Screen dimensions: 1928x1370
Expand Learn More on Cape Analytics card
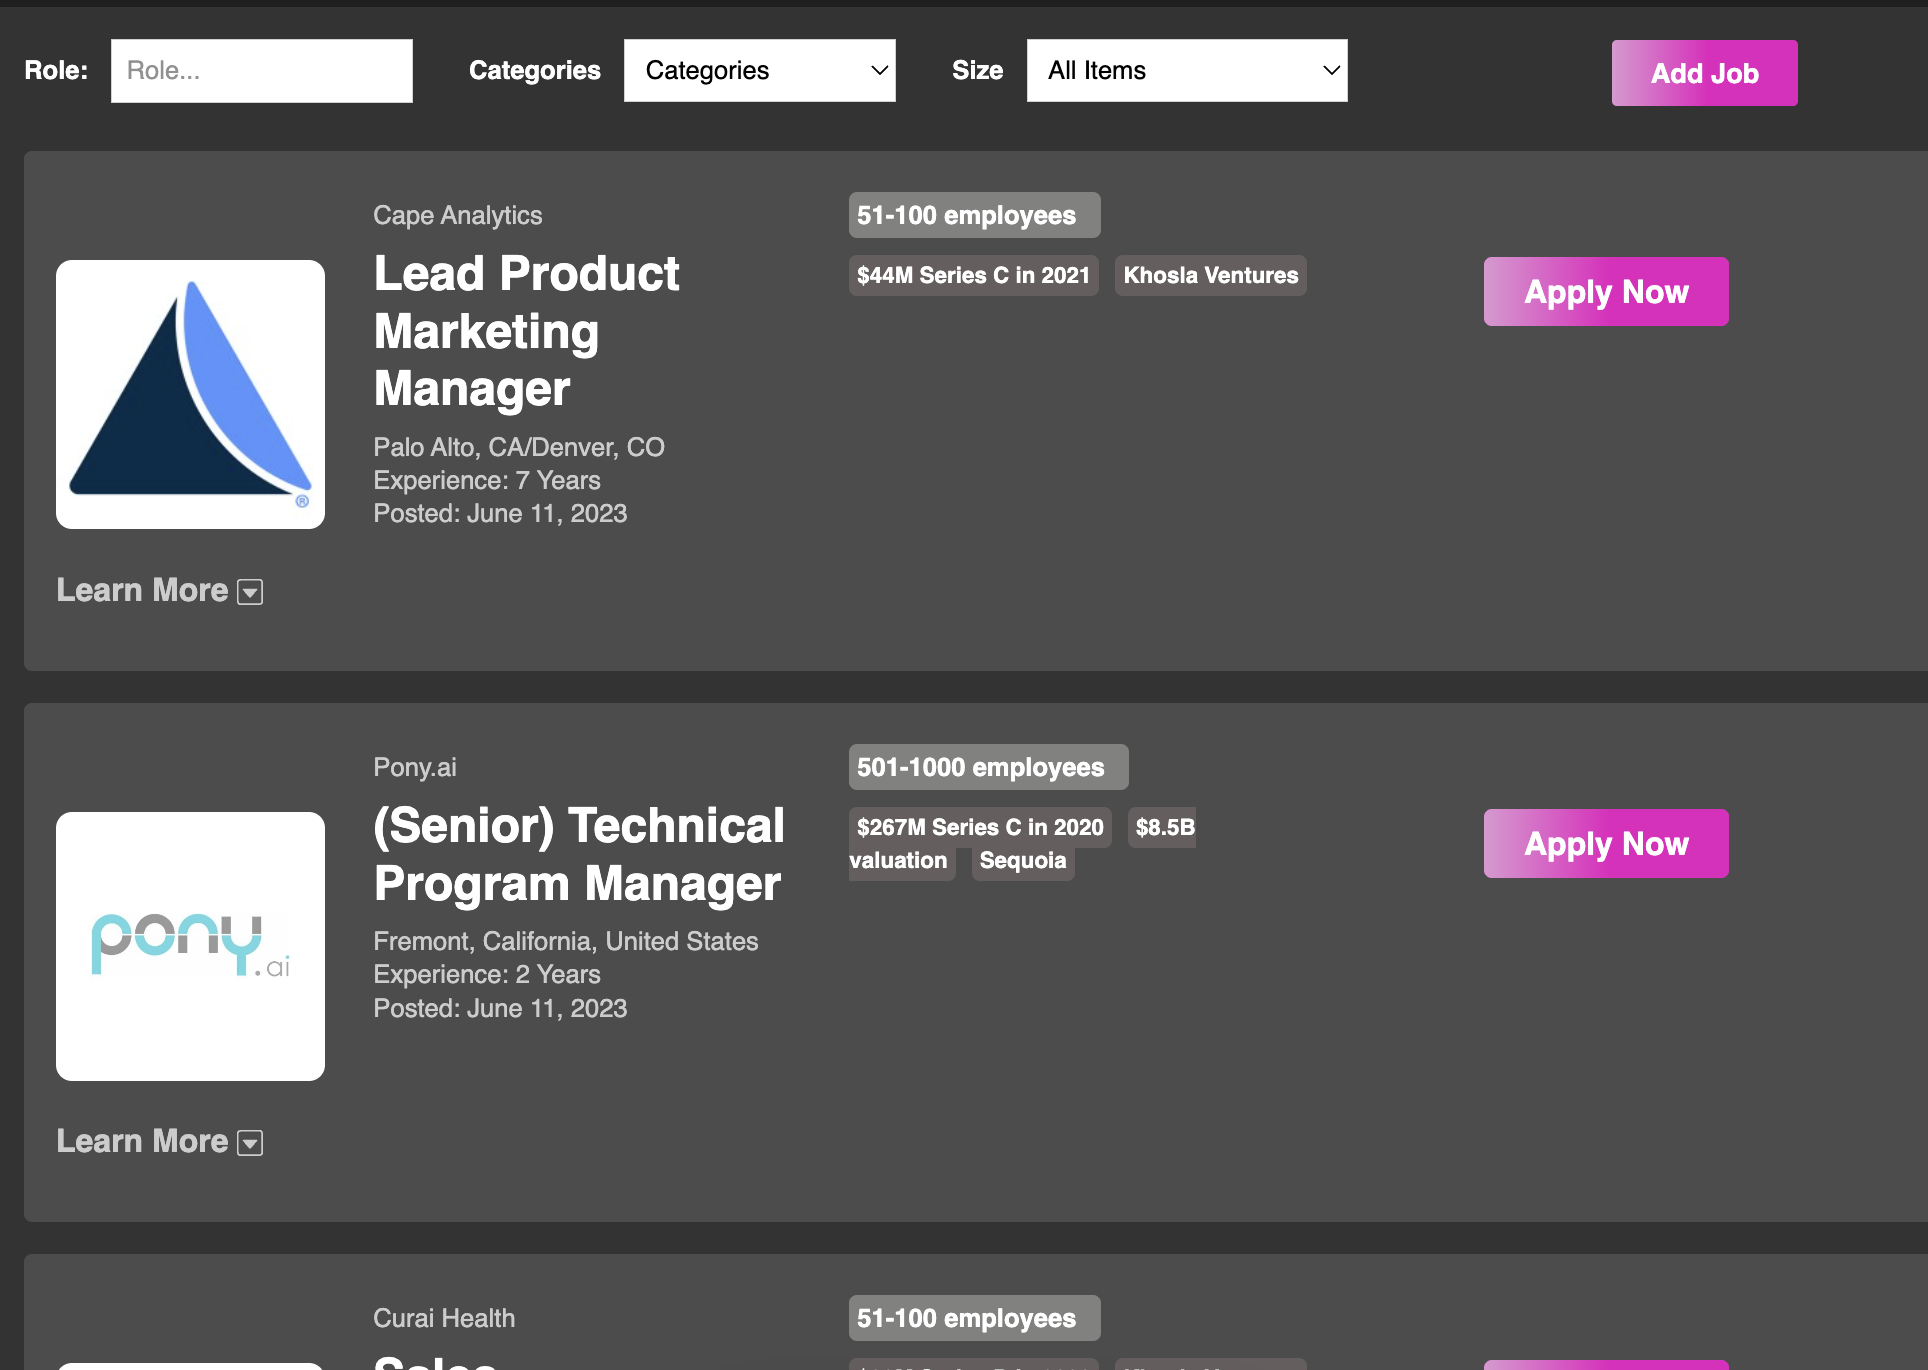[x=160, y=590]
